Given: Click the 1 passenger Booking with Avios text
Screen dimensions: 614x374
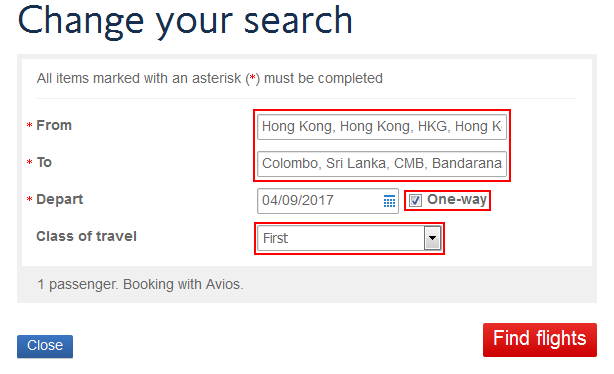Looking at the screenshot, I should 140,284.
